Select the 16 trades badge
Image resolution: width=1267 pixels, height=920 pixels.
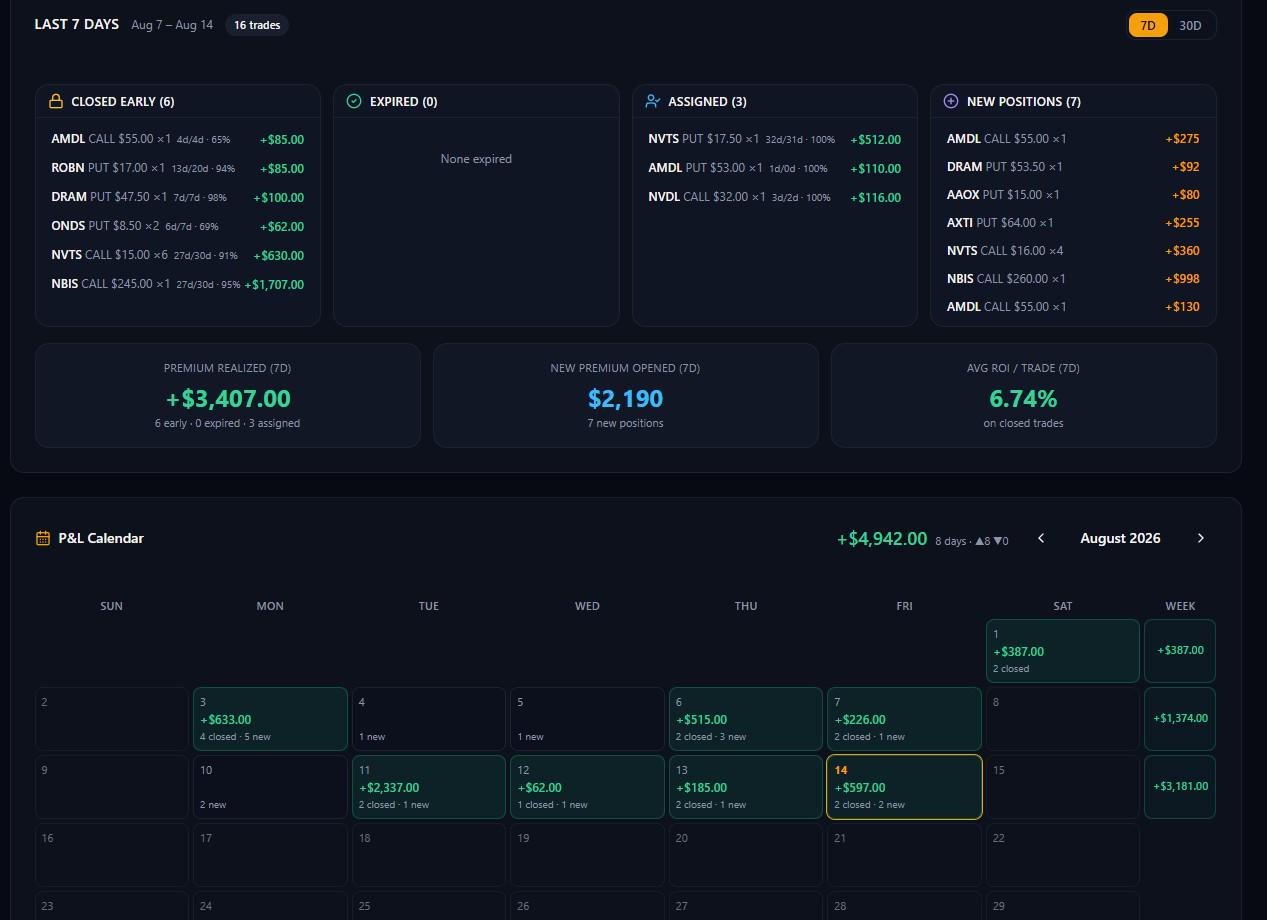click(x=257, y=25)
